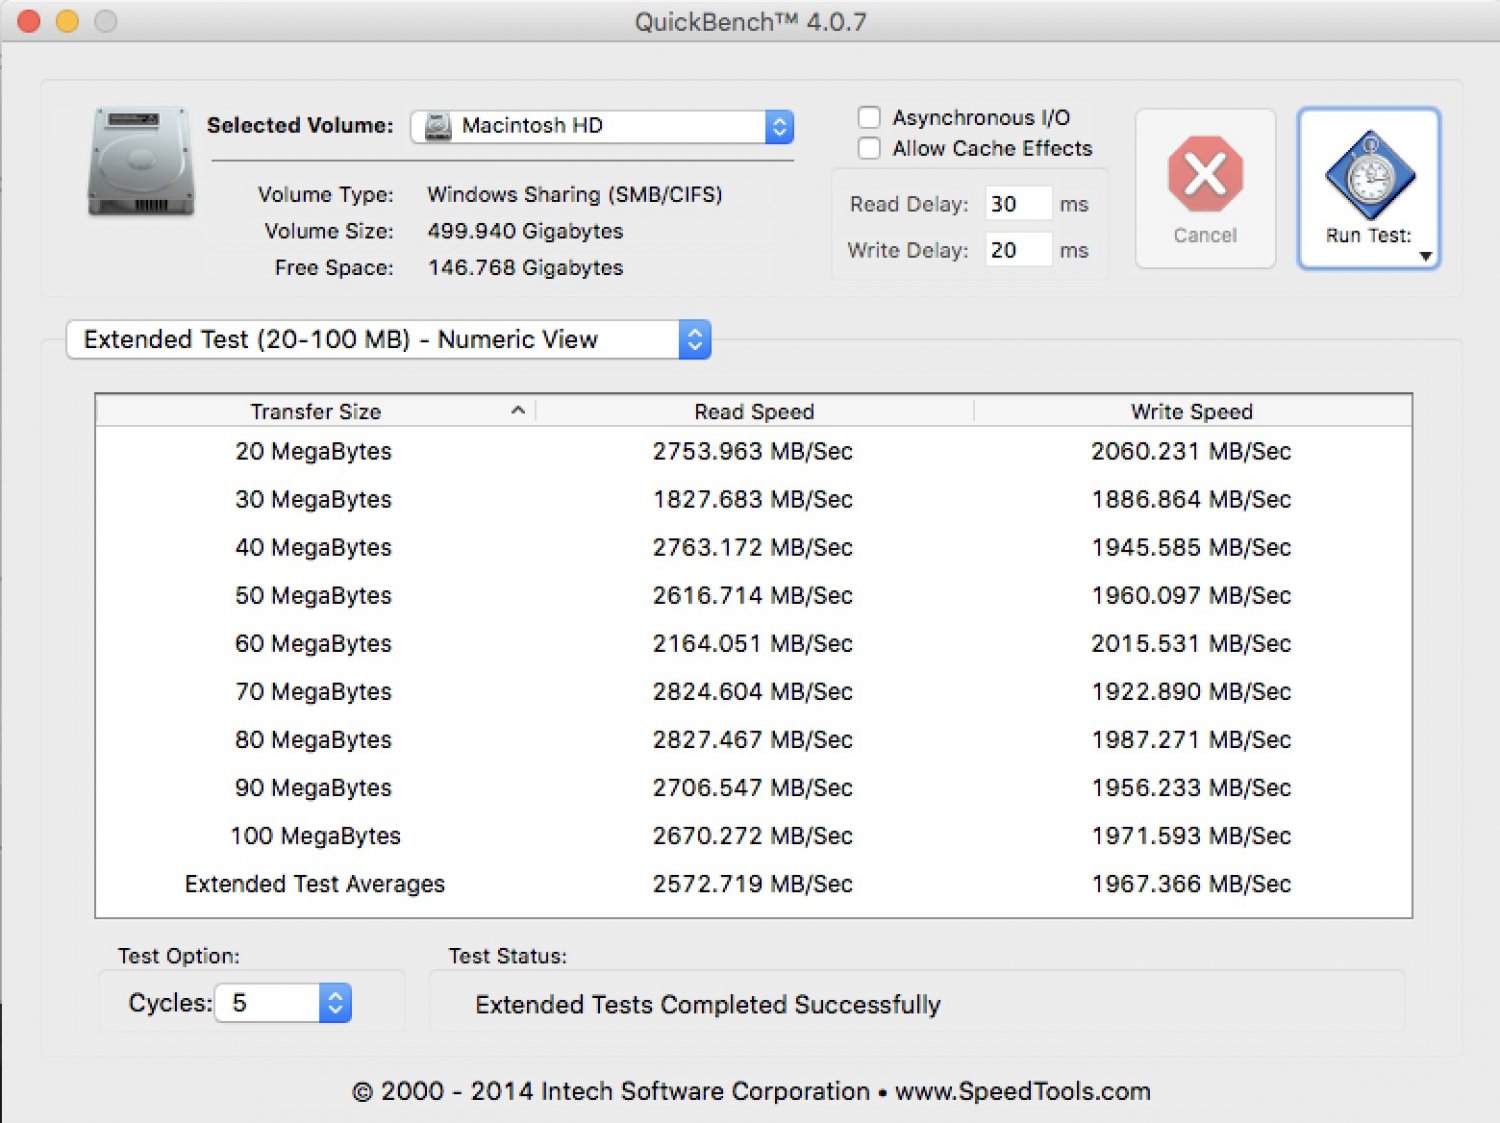
Task: Sort by Write Speed column header
Action: click(x=1192, y=412)
